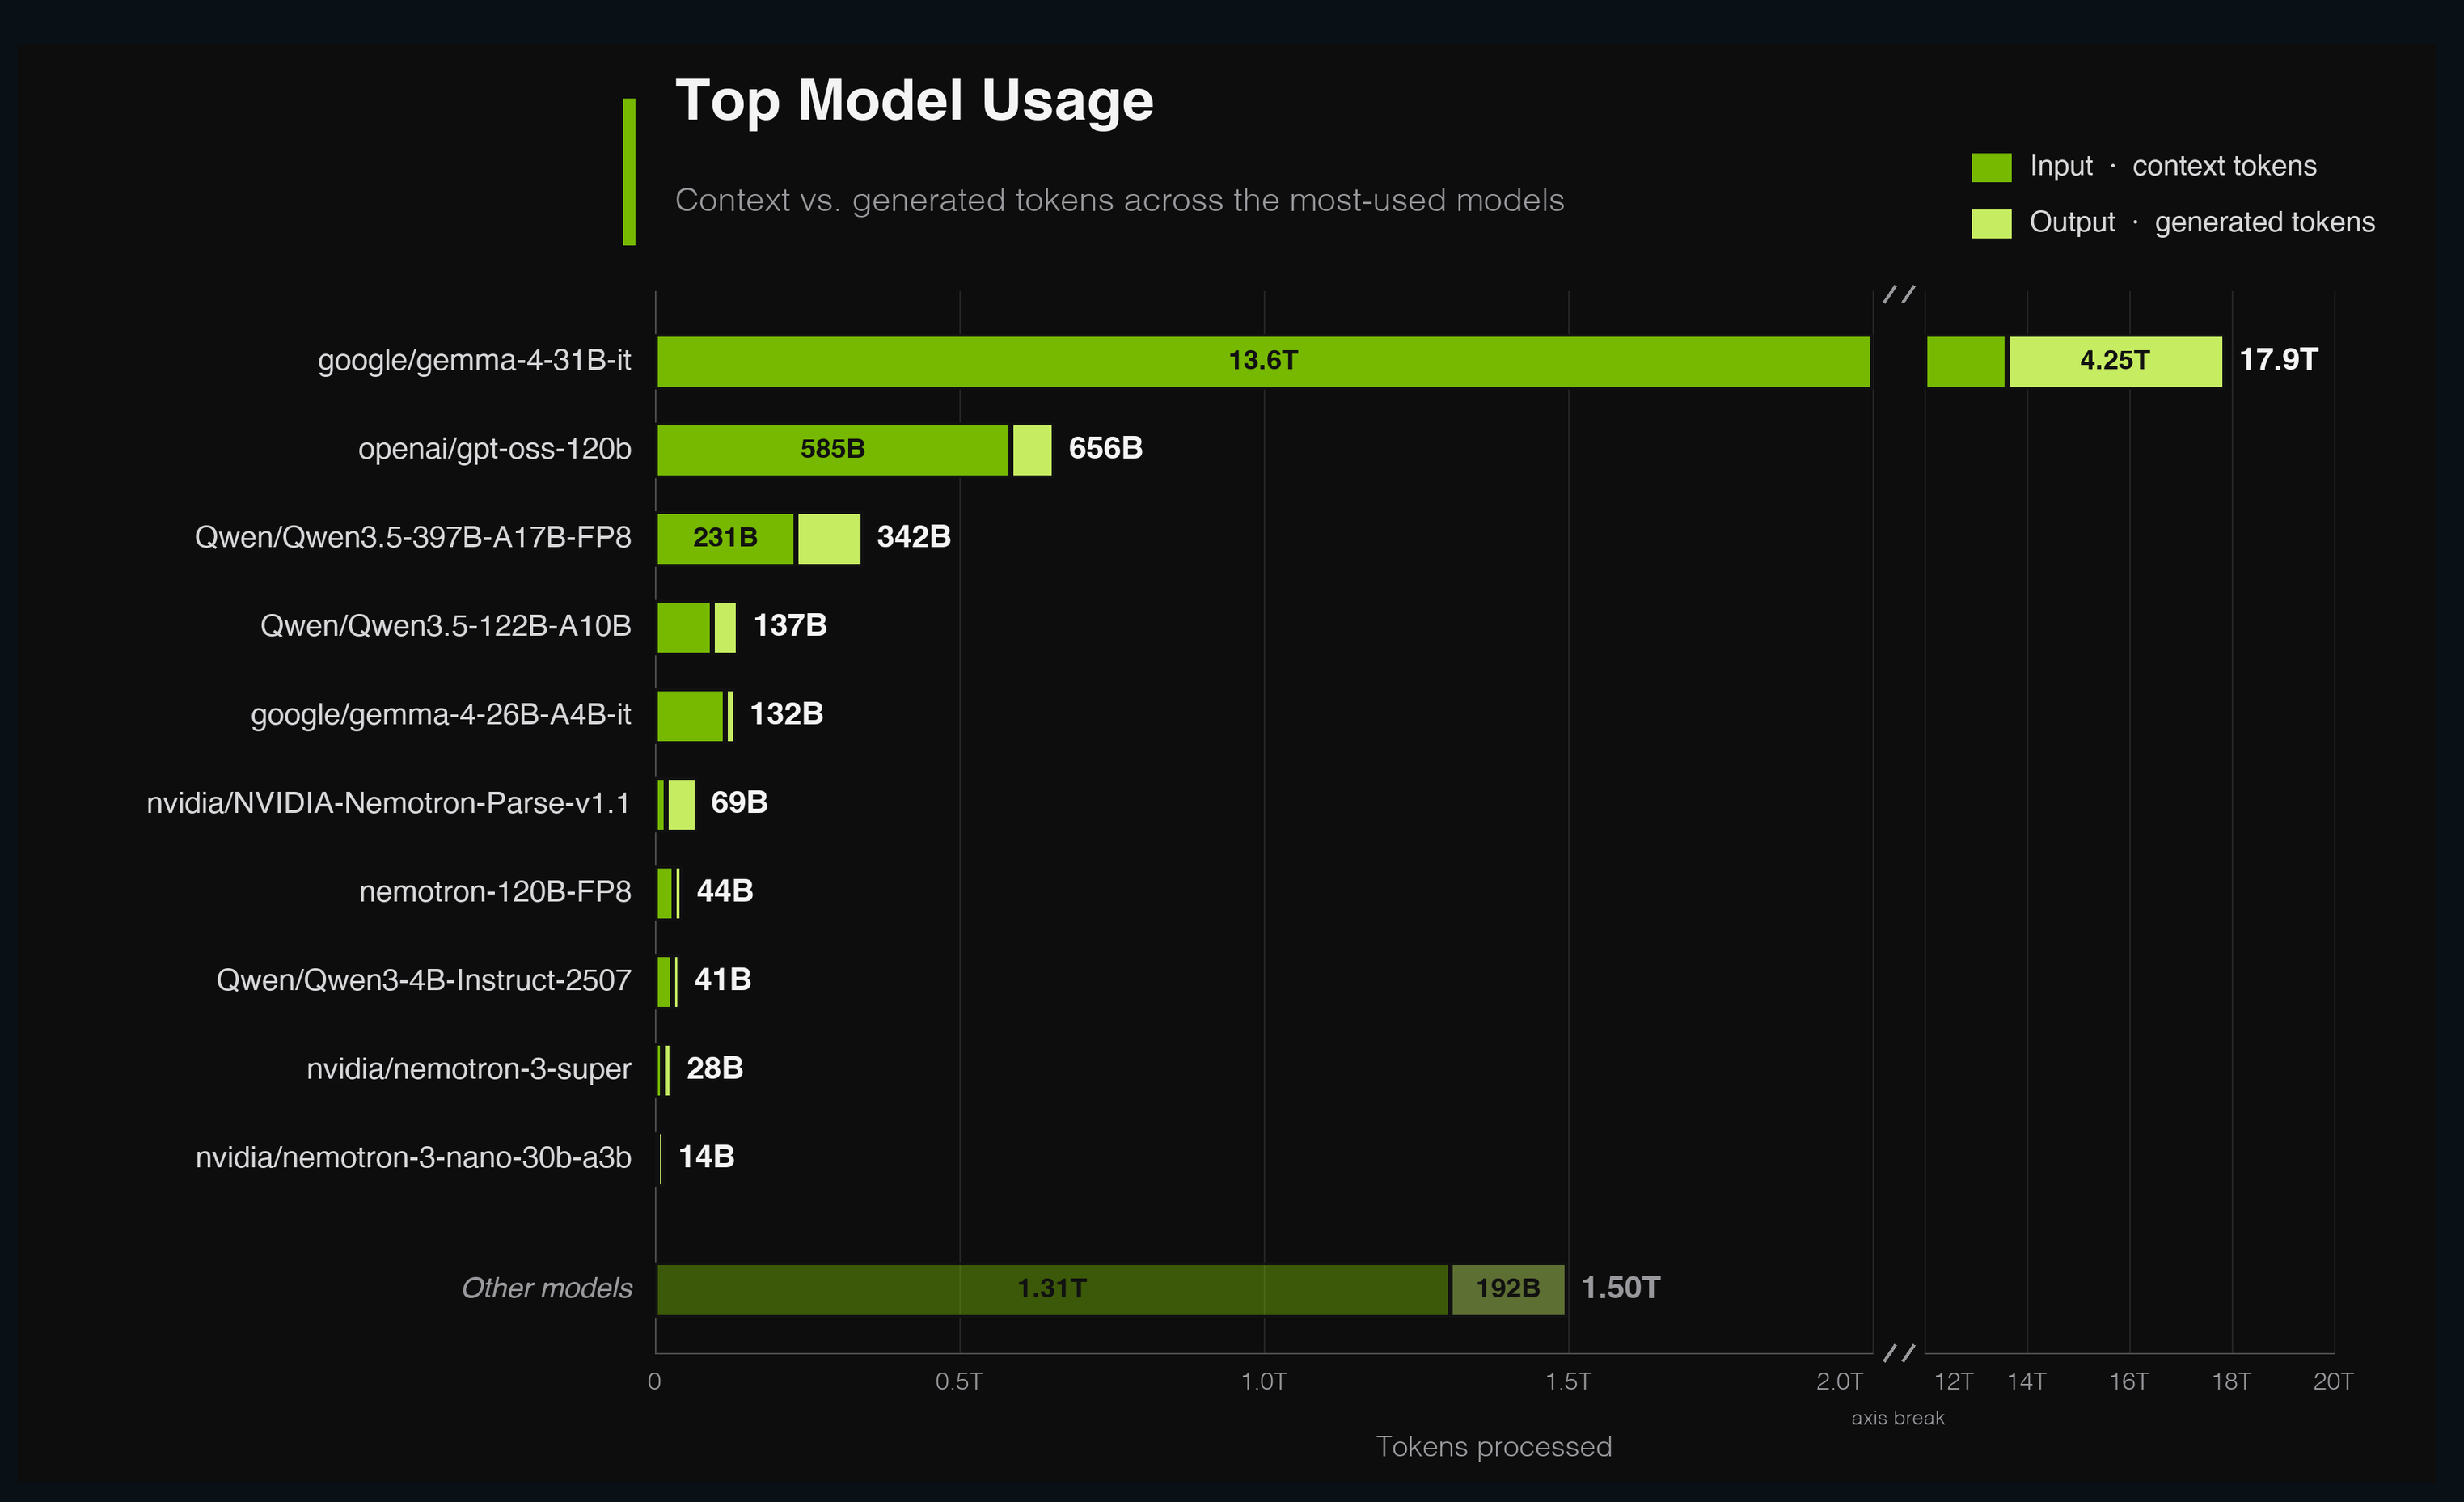2464x1502 pixels.
Task: Click the 4.25T output bar segment
Action: [x=2115, y=361]
